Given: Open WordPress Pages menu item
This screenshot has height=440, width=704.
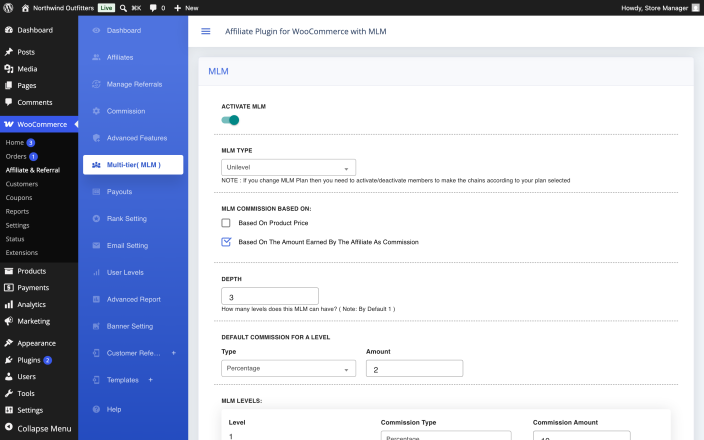Looking at the screenshot, I should 39,85.
